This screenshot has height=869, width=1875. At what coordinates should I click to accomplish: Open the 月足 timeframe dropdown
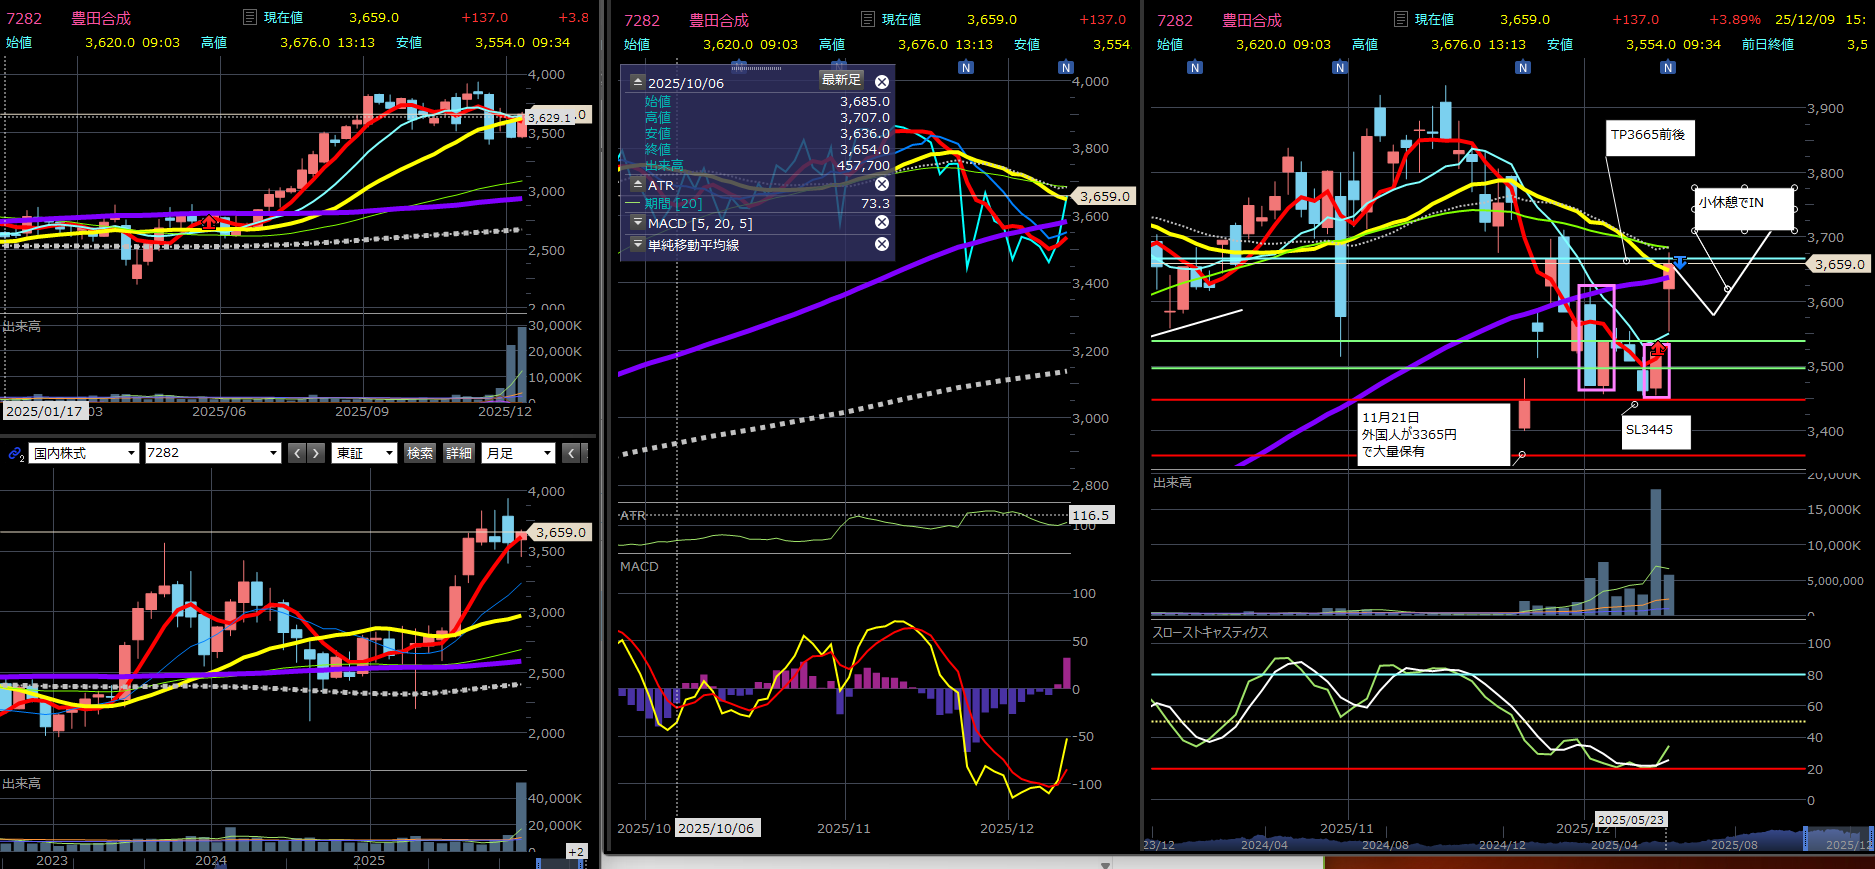coord(518,453)
